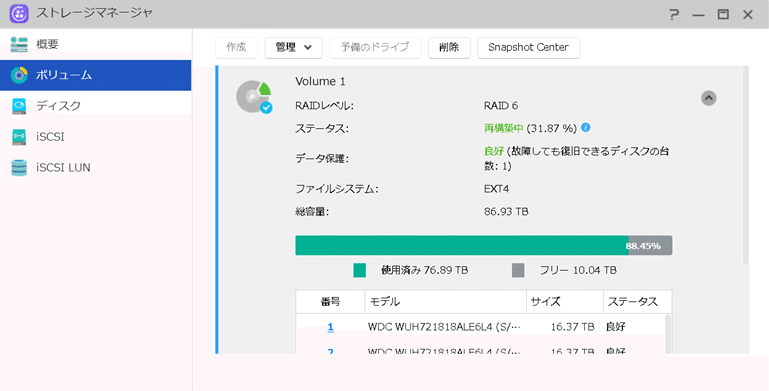Click disk 1 status 良好
Image resolution: width=769 pixels, height=391 pixels.
click(616, 327)
